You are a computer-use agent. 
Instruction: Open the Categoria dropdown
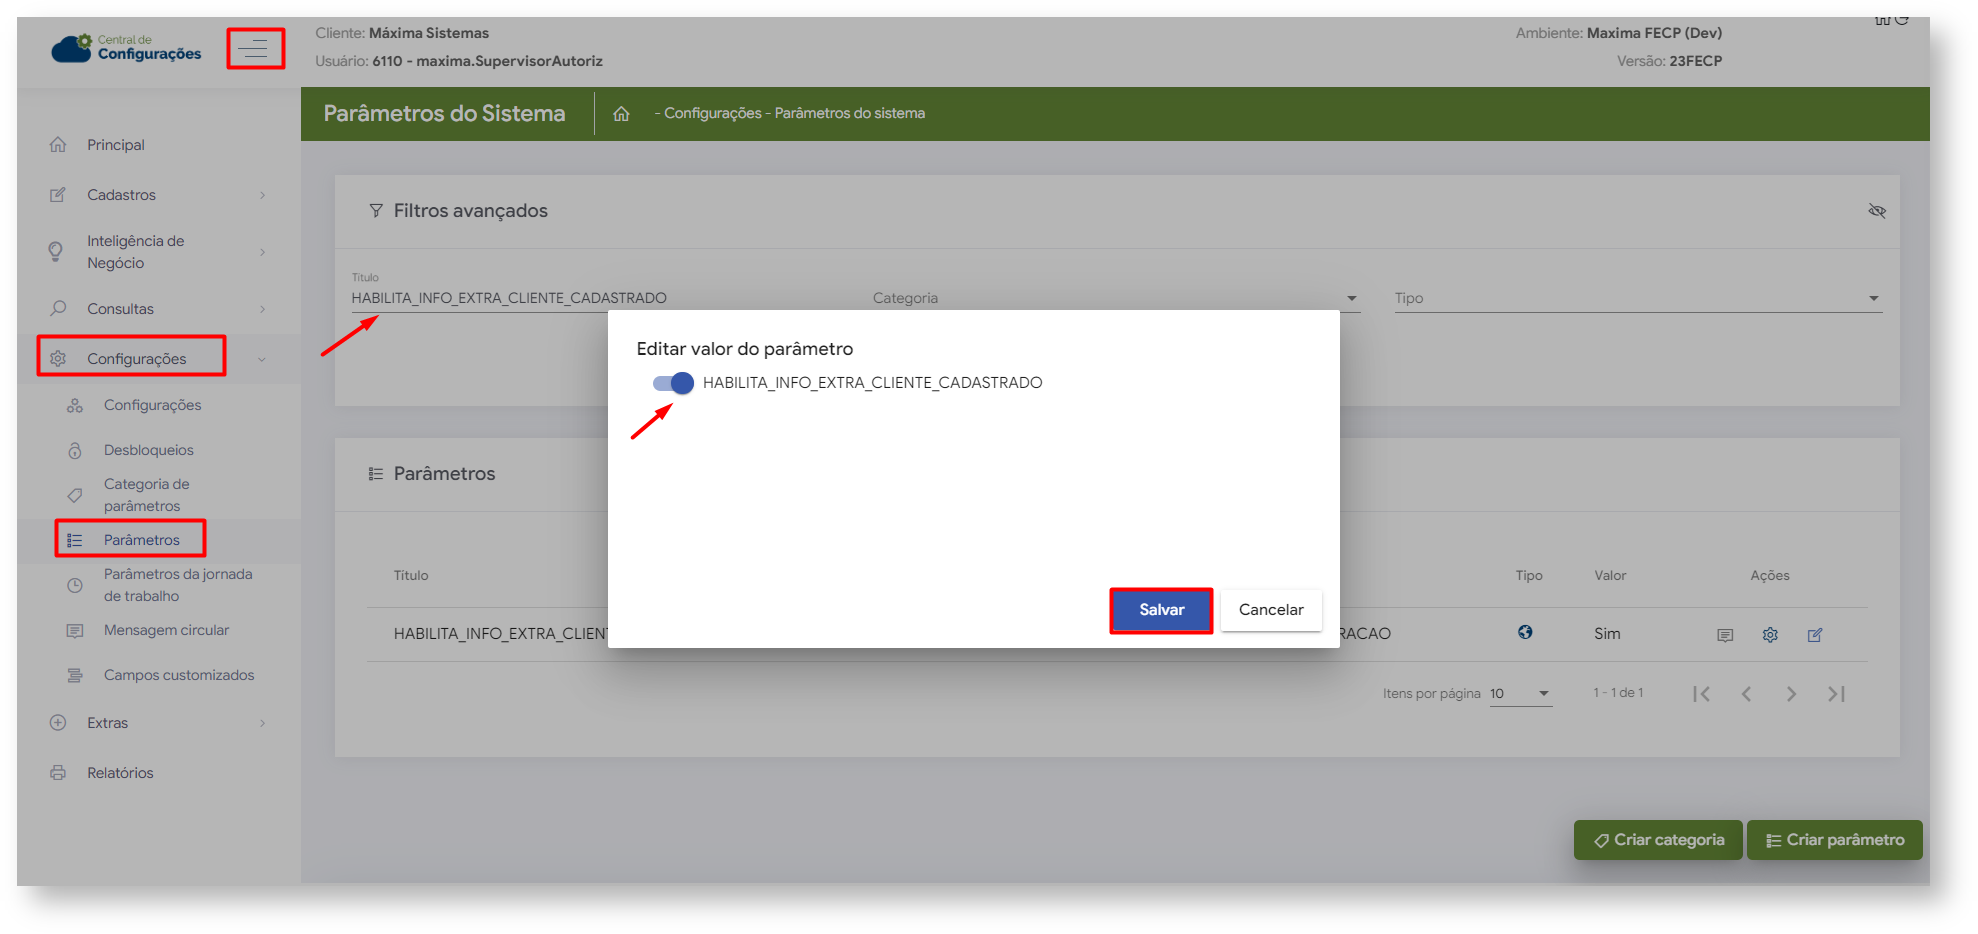click(1114, 298)
